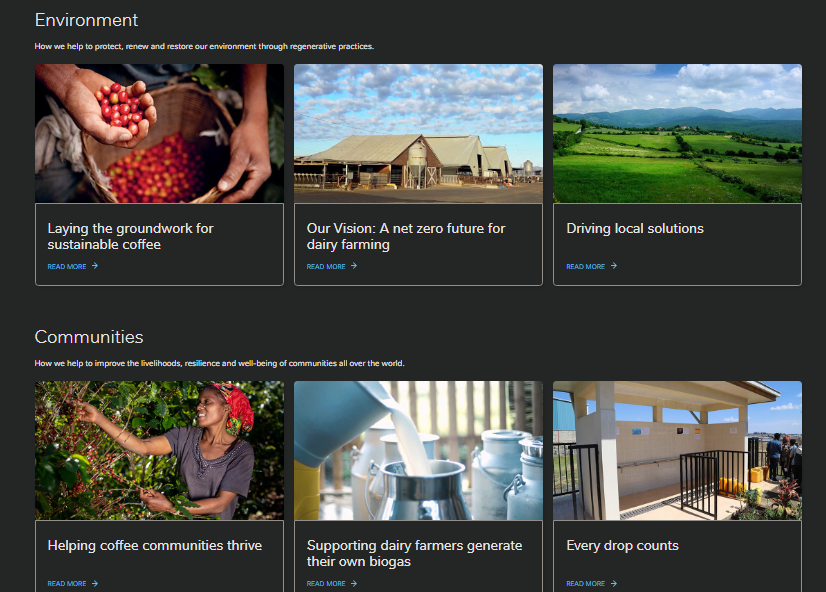Image resolution: width=826 pixels, height=592 pixels.
Task: Click the 'Driving local solutions' title
Action: tap(635, 229)
